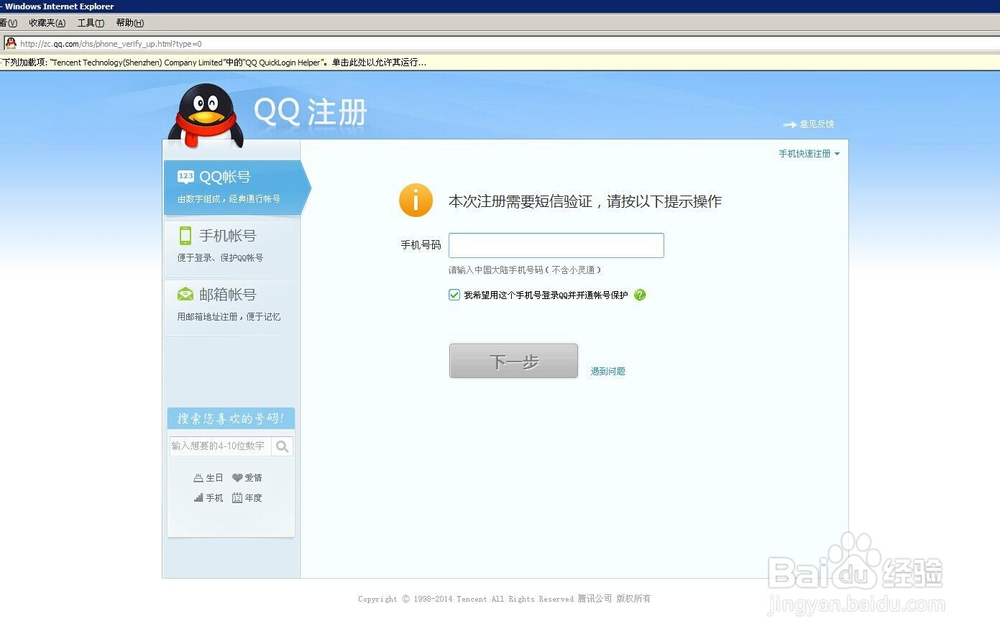Click the orange info icon
The width and height of the screenshot is (1000, 639).
[415, 201]
